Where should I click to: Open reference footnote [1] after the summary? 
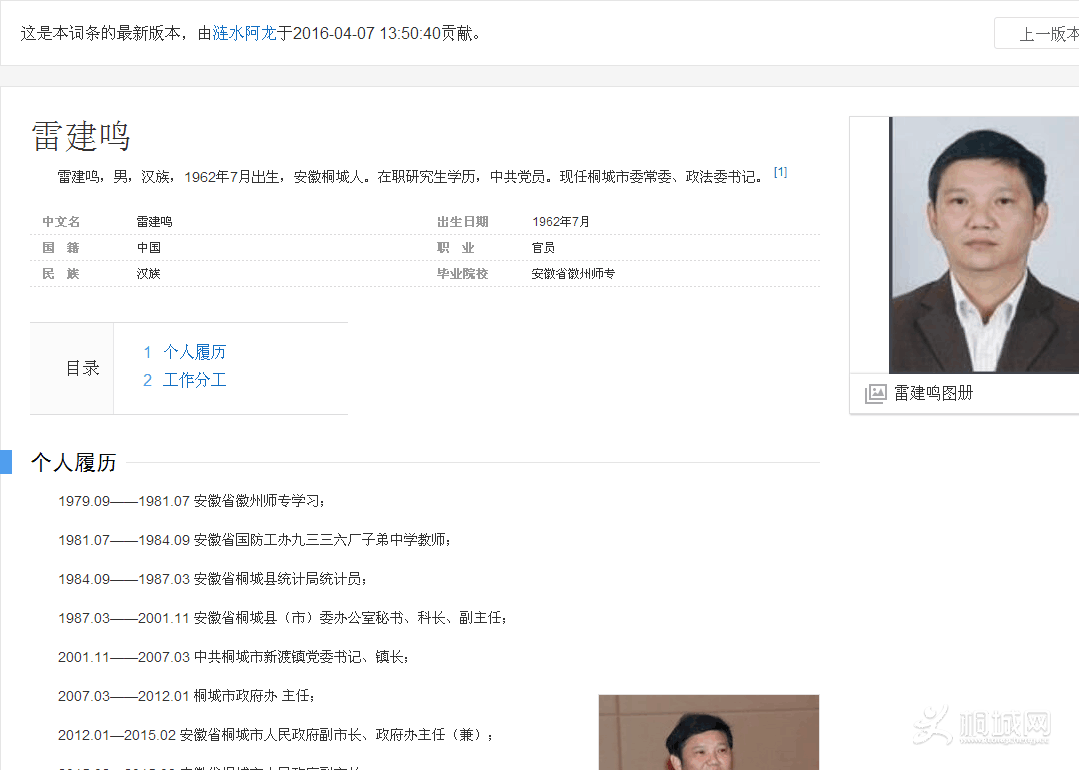click(780, 172)
